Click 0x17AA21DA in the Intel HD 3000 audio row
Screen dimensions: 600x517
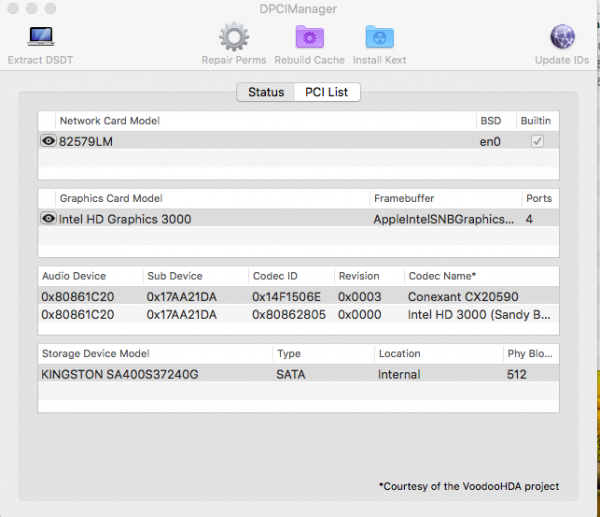181,315
